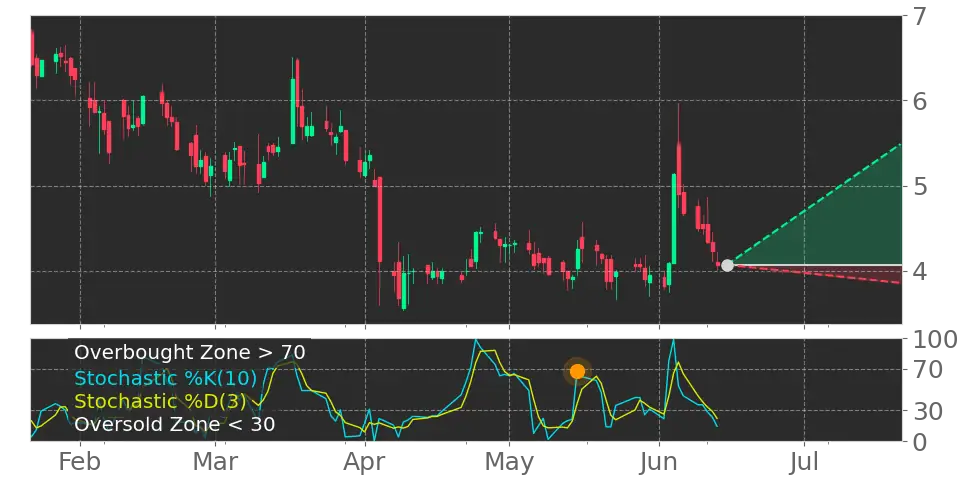Click the stochastic axis label '30'
This screenshot has width=972, height=486.
coord(927,411)
